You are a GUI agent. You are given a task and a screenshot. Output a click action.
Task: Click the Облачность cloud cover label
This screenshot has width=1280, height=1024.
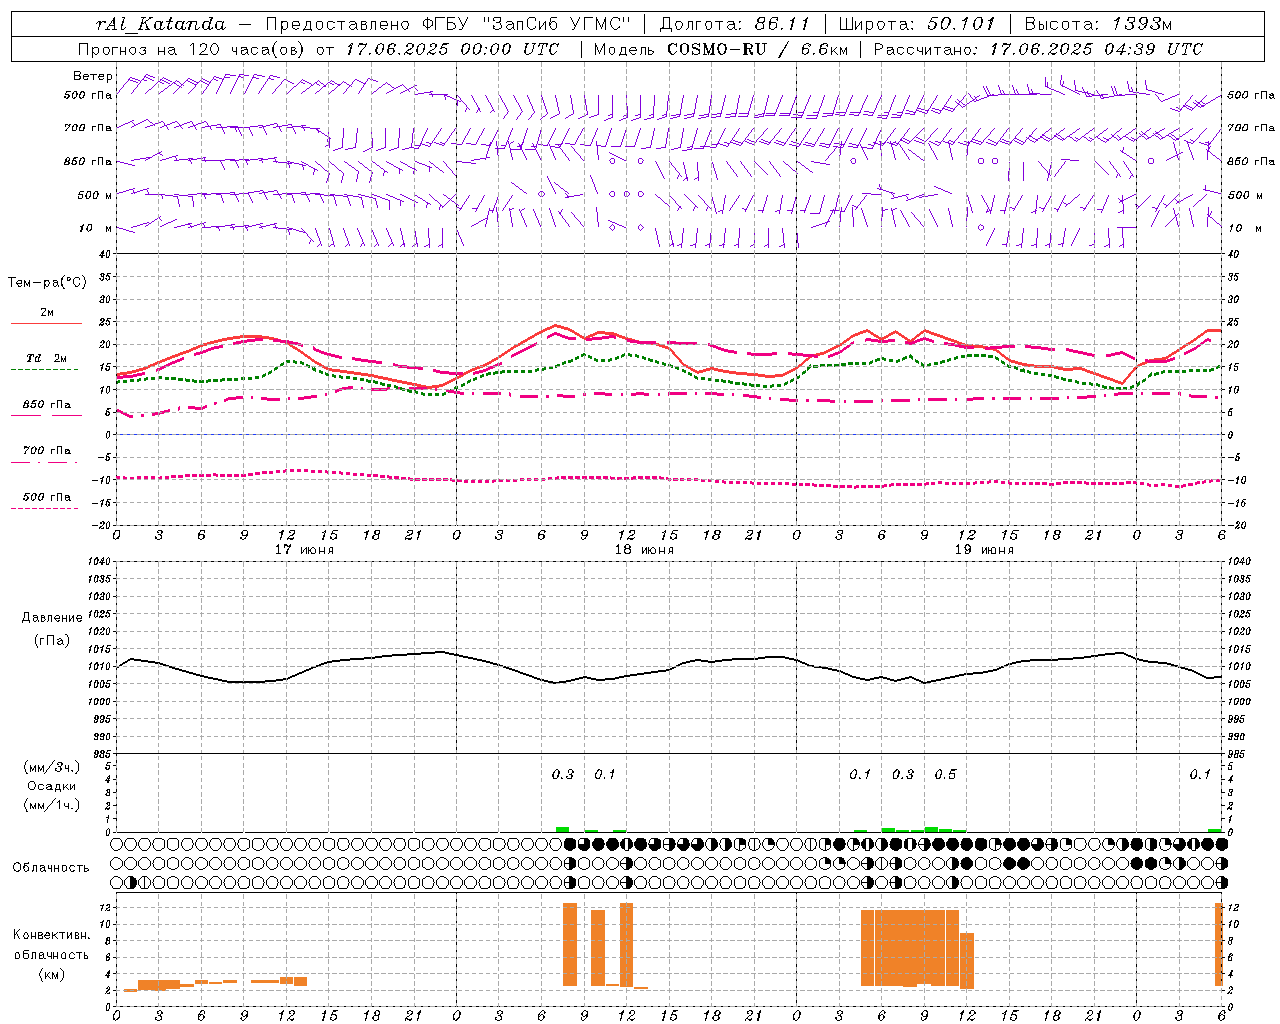[51, 867]
